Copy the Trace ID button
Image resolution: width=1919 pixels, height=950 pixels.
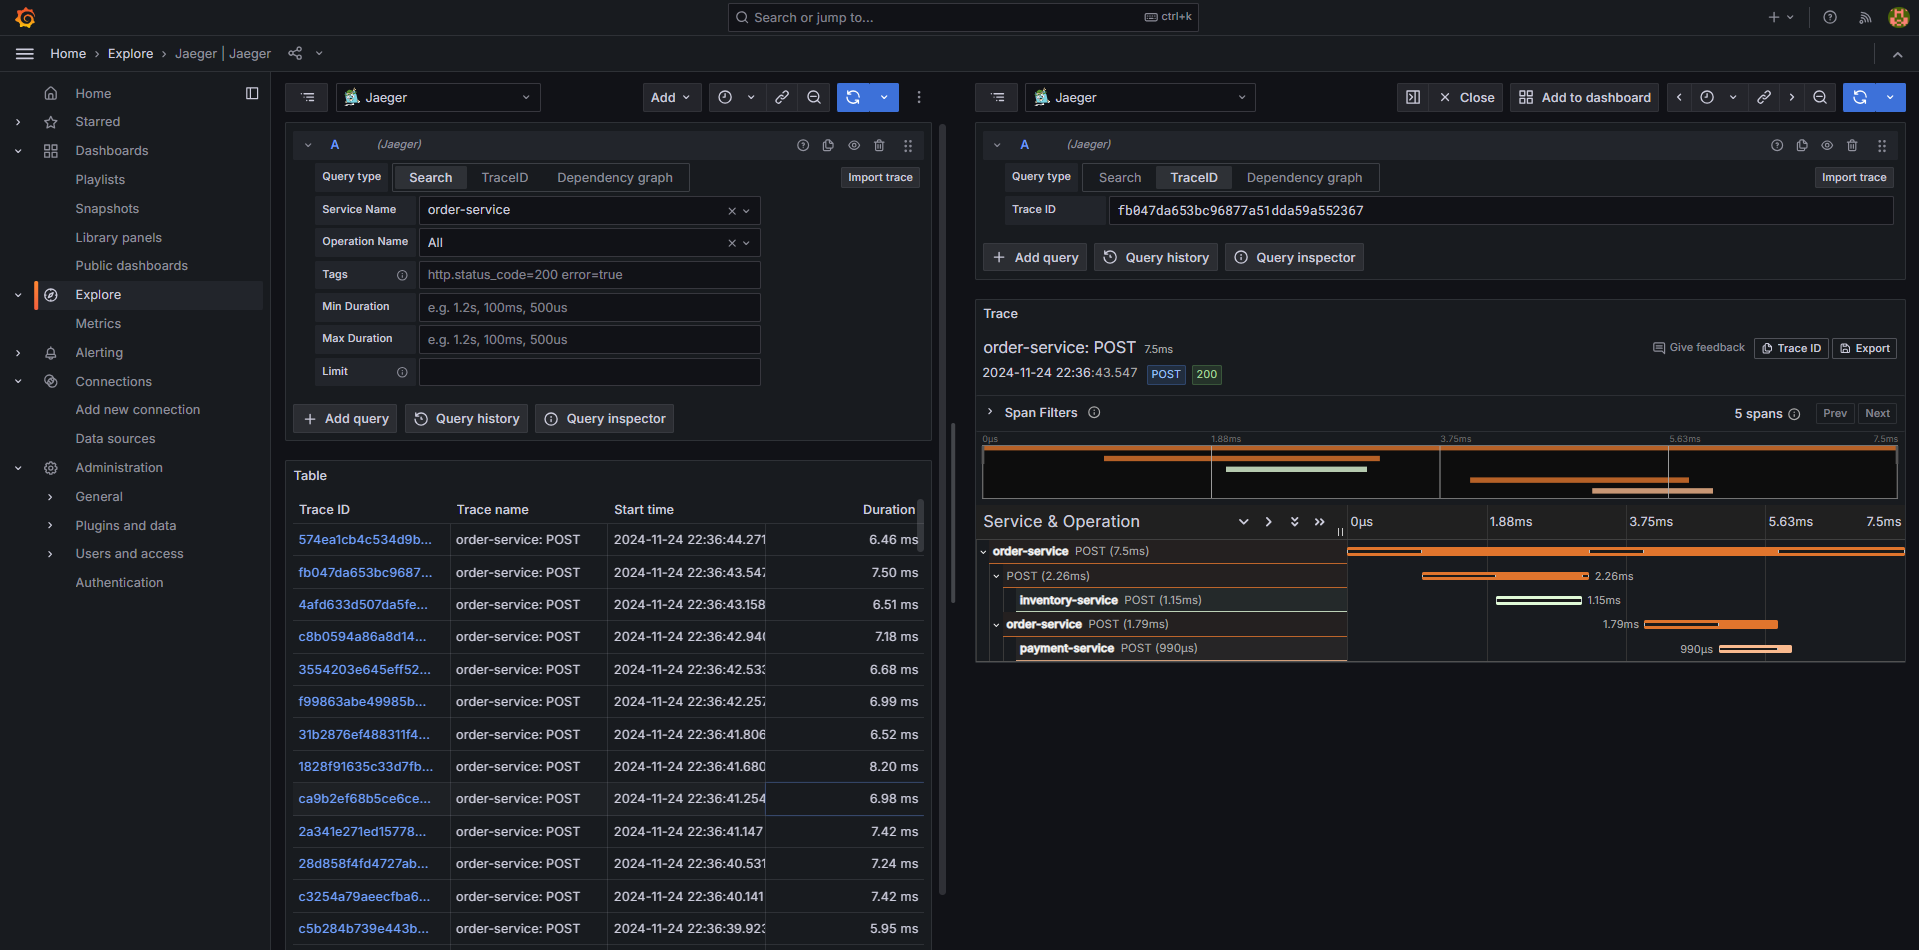(x=1791, y=348)
